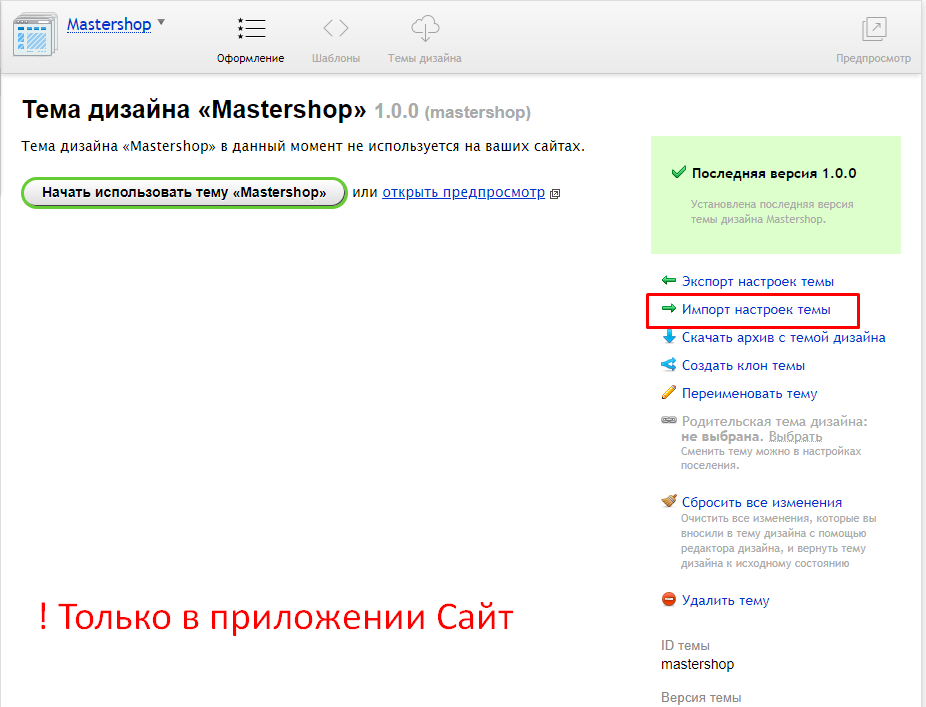The height and width of the screenshot is (707, 926).
Task: Switch to the Шаблоны tab label
Action: [x=336, y=58]
